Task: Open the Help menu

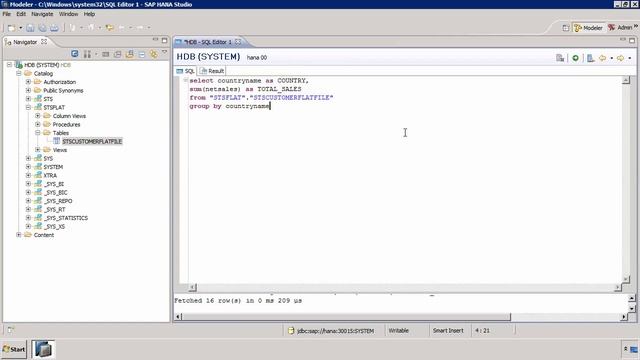Action: click(x=89, y=14)
